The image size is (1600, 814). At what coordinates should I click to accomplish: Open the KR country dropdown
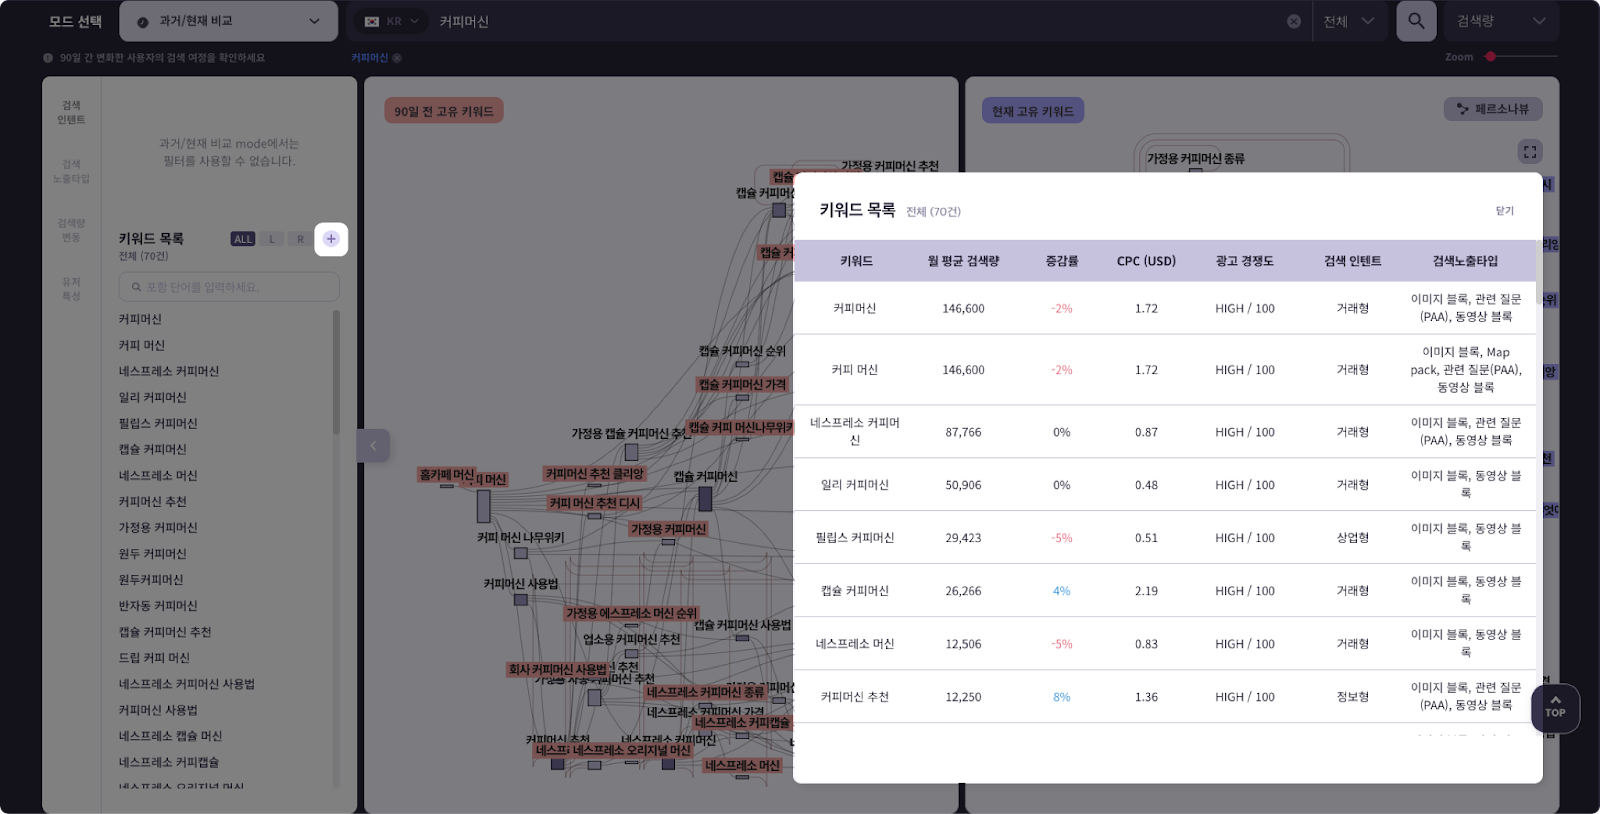(x=391, y=21)
